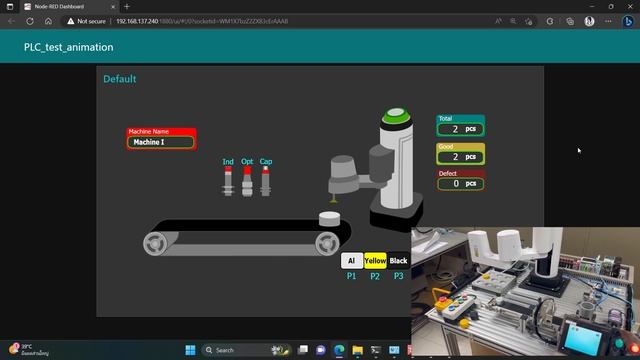Open a new browser tab

click(x=127, y=7)
